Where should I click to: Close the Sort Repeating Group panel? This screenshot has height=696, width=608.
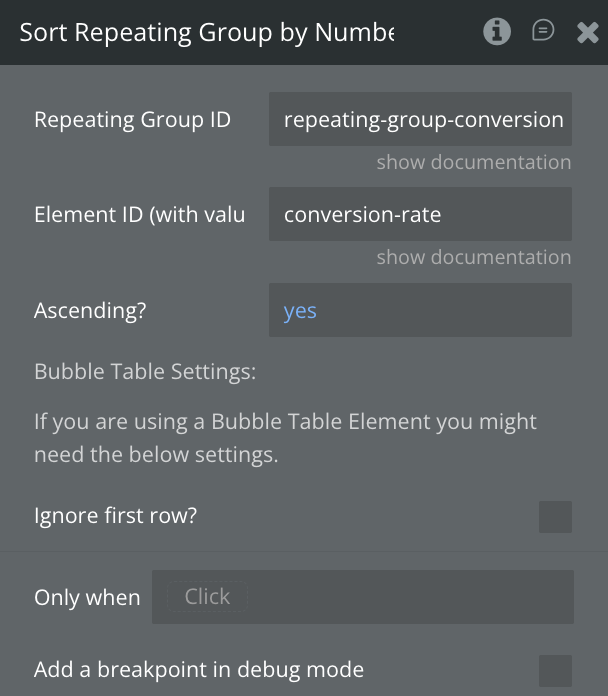(x=588, y=33)
